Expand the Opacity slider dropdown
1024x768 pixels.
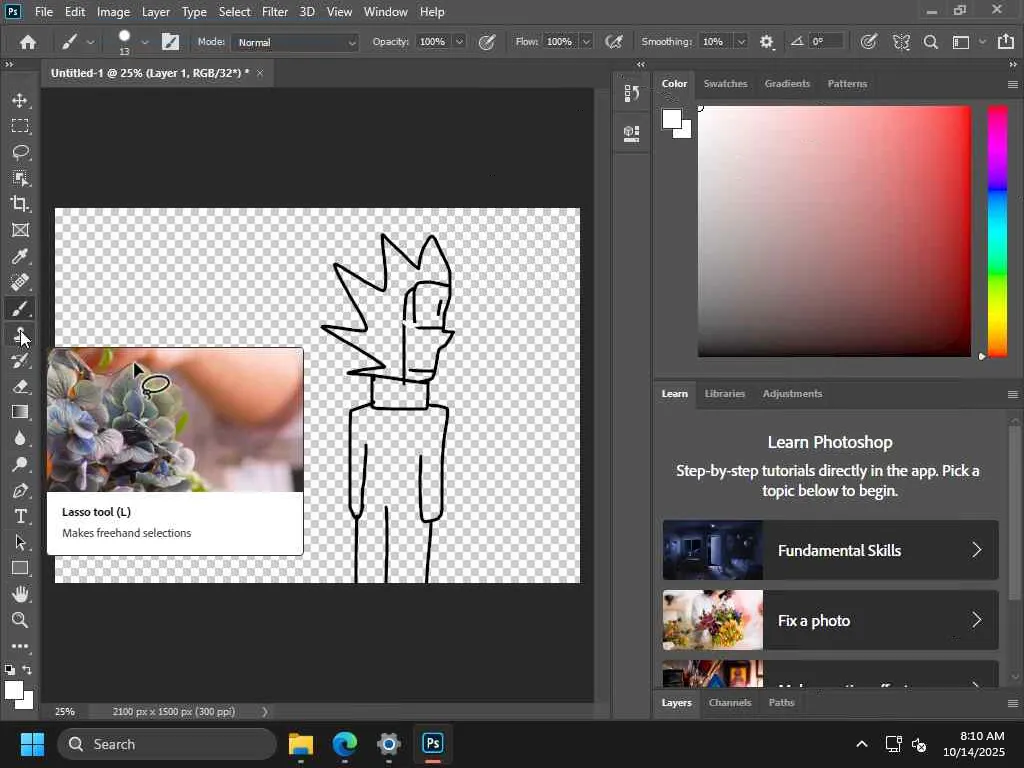[x=459, y=42]
